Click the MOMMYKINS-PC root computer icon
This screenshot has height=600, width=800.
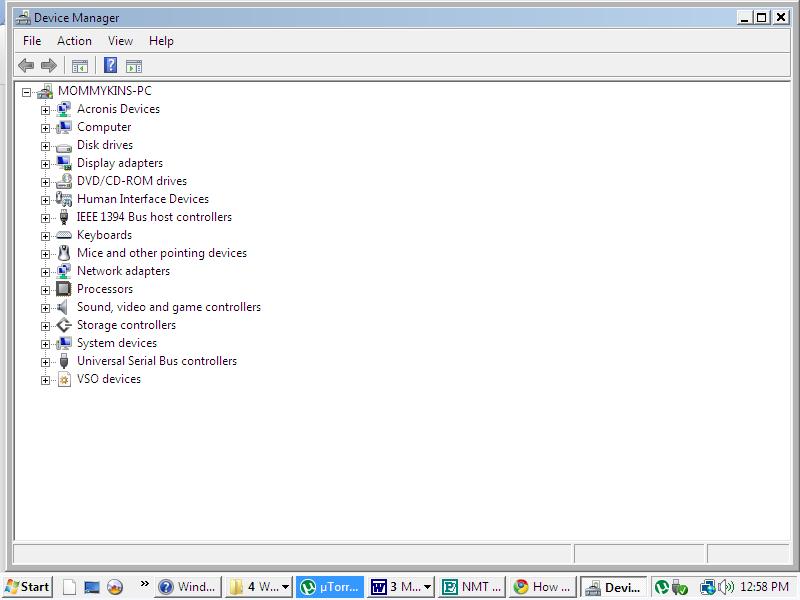pyautogui.click(x=45, y=91)
